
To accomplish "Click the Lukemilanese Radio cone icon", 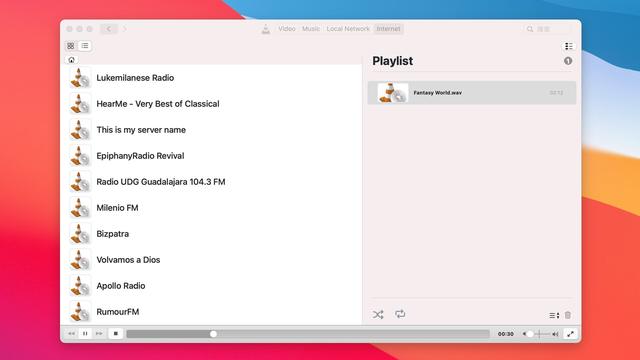I will click(x=80, y=78).
